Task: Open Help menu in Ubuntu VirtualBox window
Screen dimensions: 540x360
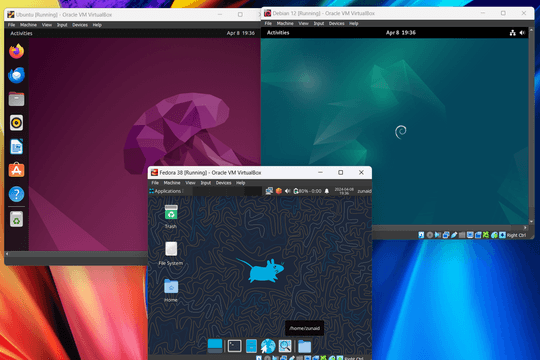Action: tap(97, 25)
